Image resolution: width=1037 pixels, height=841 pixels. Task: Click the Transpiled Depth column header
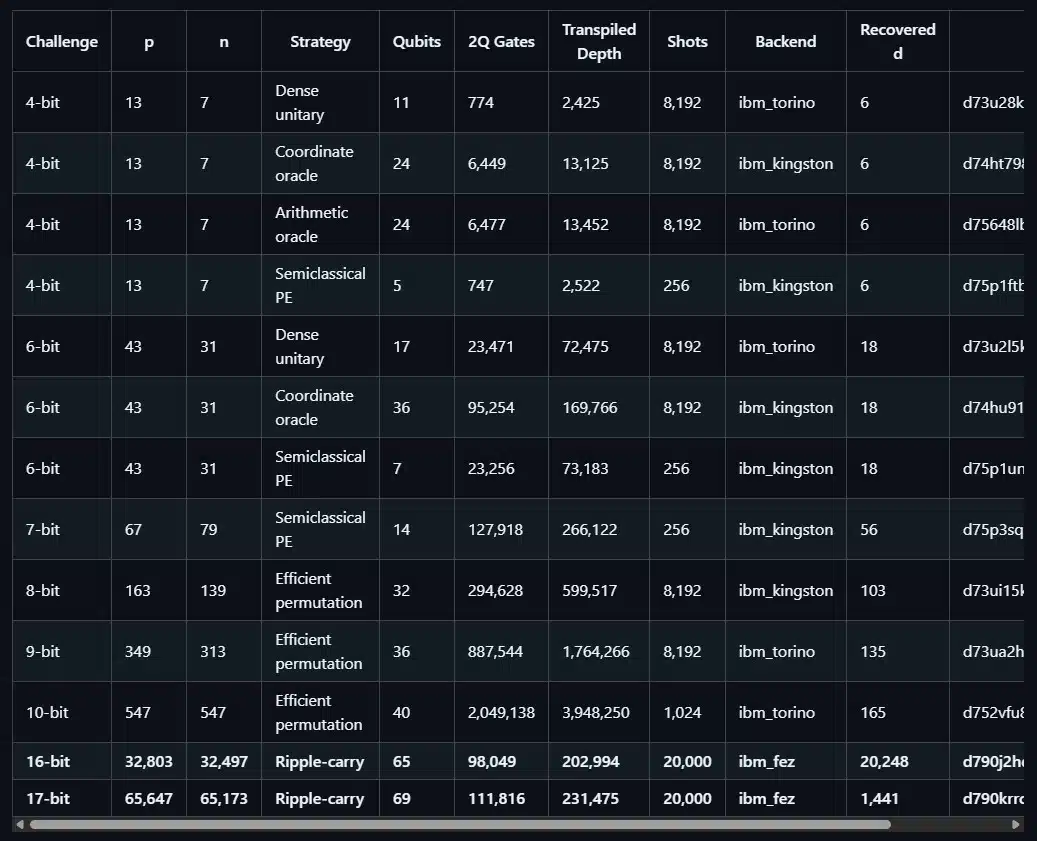(598, 42)
